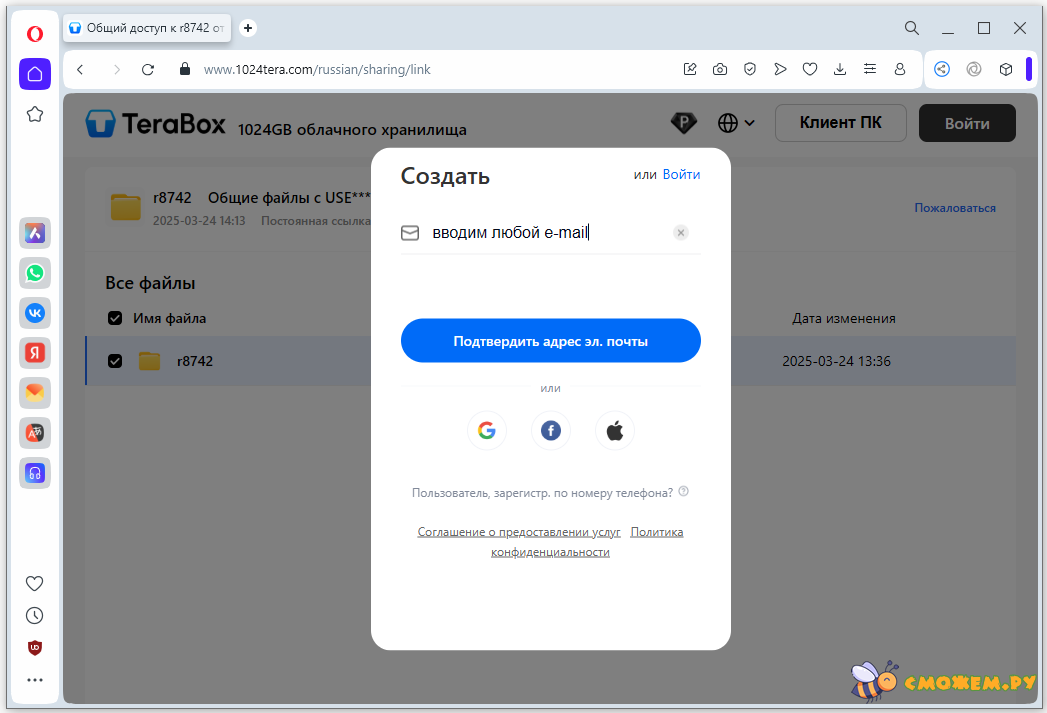Click the Все файлы heading

[x=150, y=283]
